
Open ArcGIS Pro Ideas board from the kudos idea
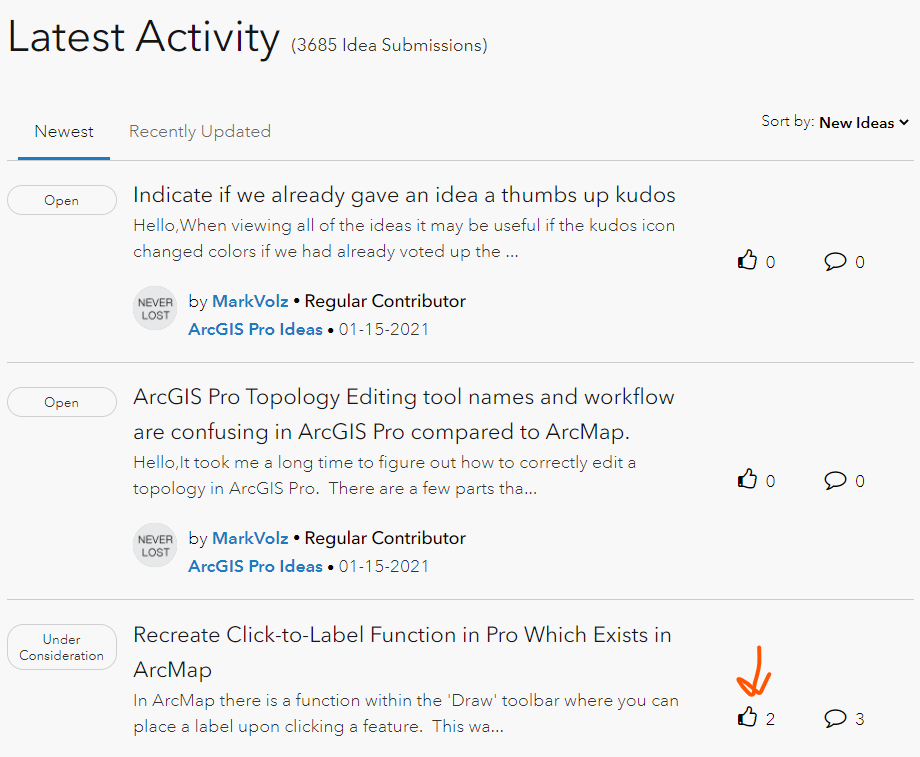coord(255,329)
